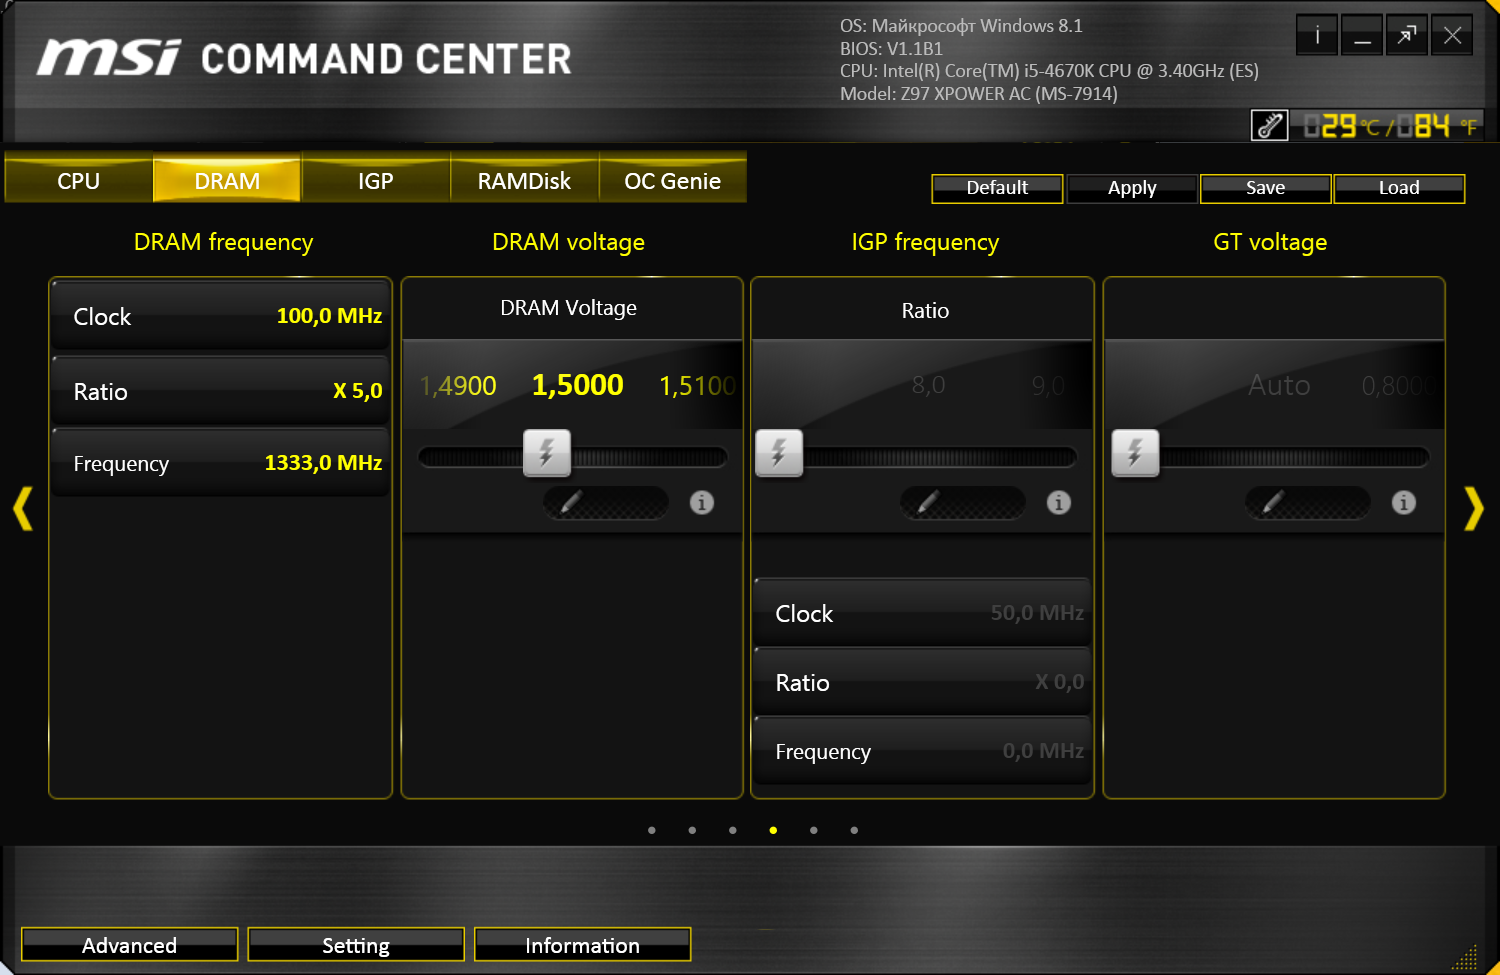Close the Command Center window
Image resolution: width=1500 pixels, height=975 pixels.
point(1452,36)
